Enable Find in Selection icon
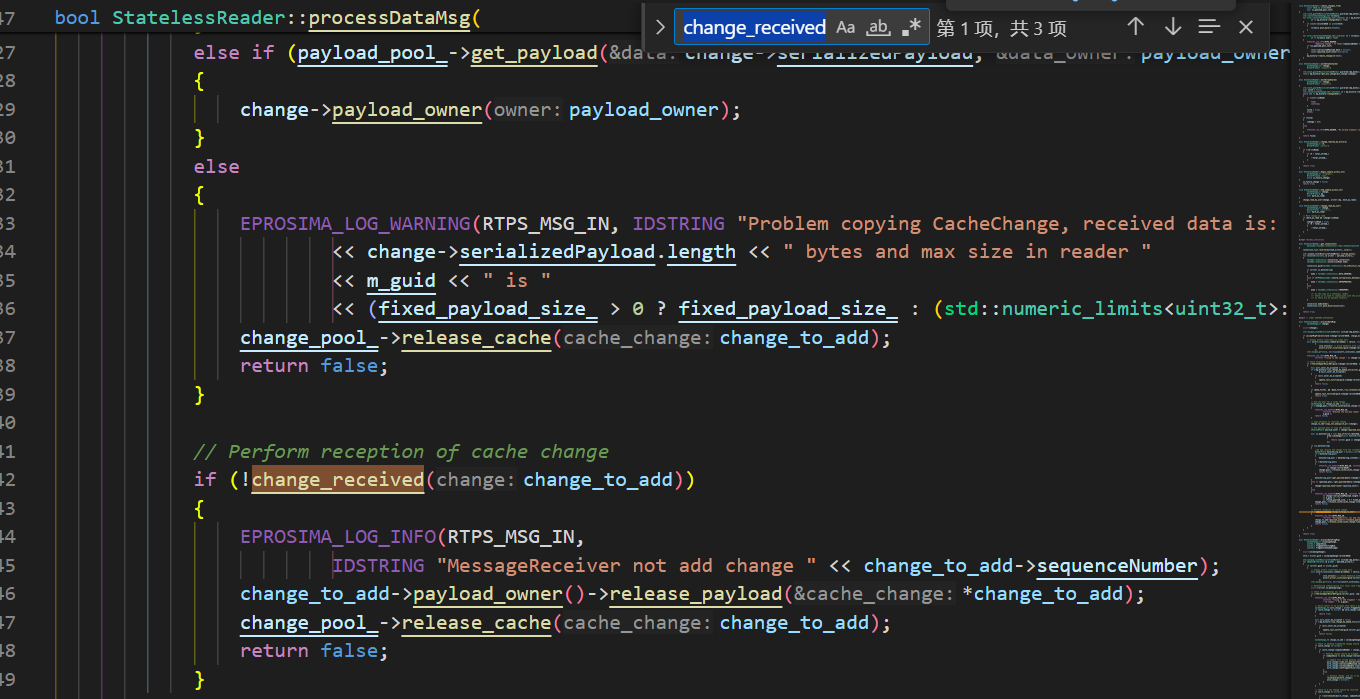 (1209, 27)
